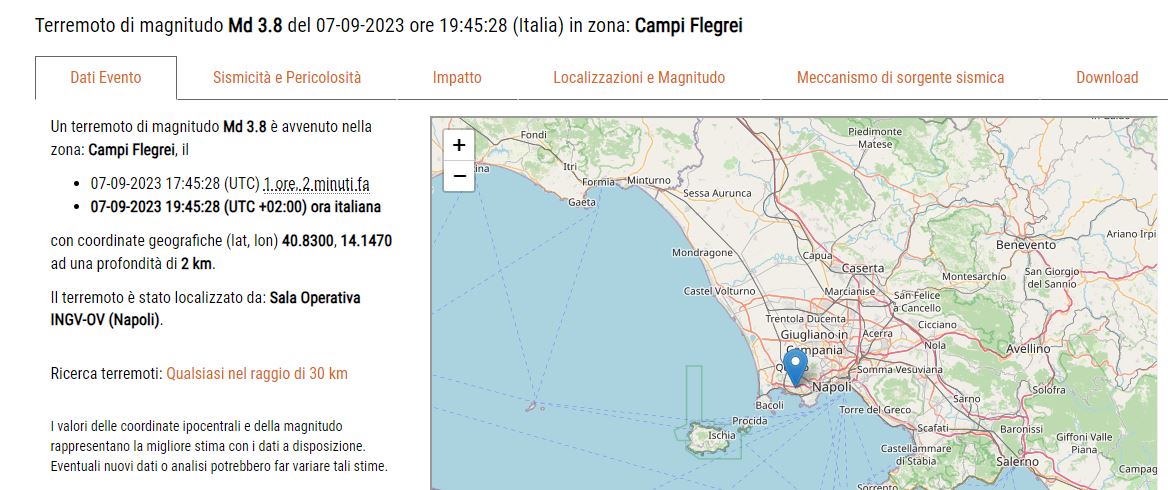Zoom out of the map
1168x490 pixels.
coord(459,176)
